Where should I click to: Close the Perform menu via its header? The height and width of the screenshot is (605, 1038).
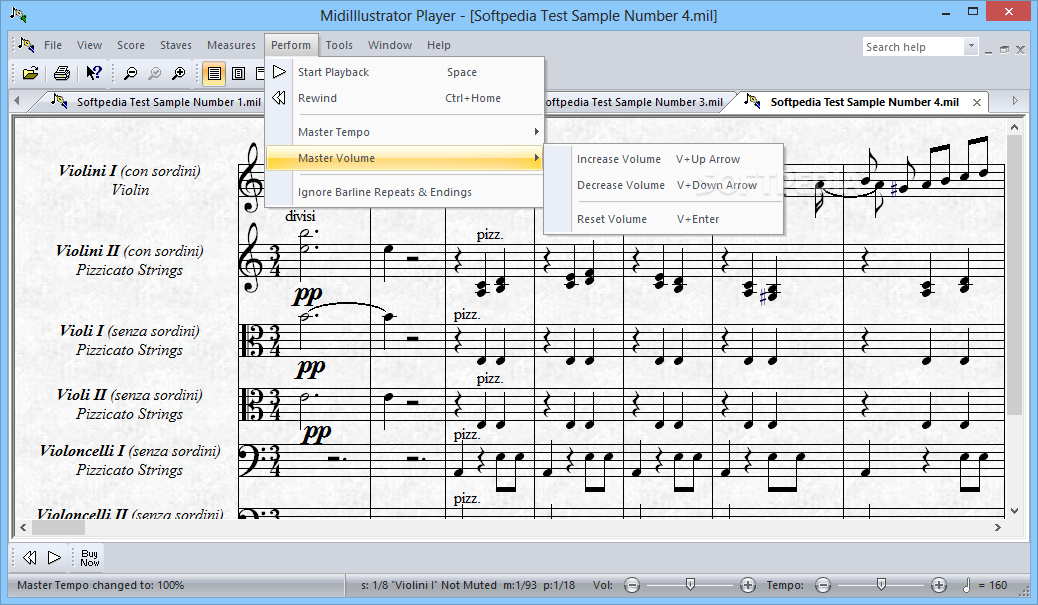[x=291, y=45]
